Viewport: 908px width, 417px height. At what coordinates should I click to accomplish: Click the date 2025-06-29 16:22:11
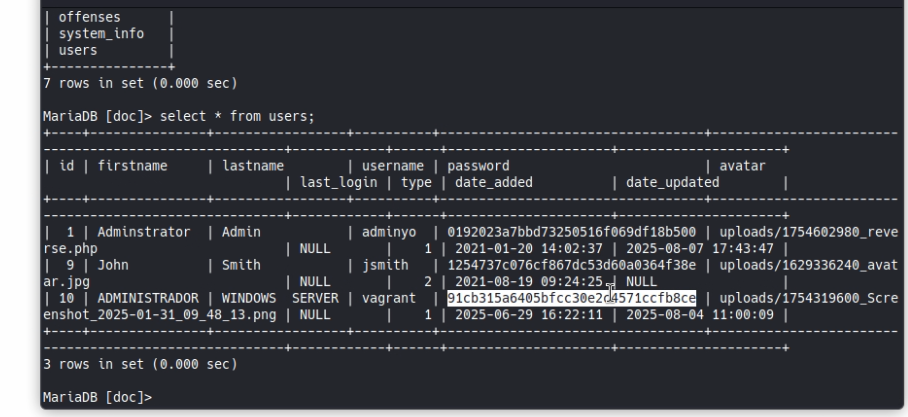pyautogui.click(x=528, y=315)
